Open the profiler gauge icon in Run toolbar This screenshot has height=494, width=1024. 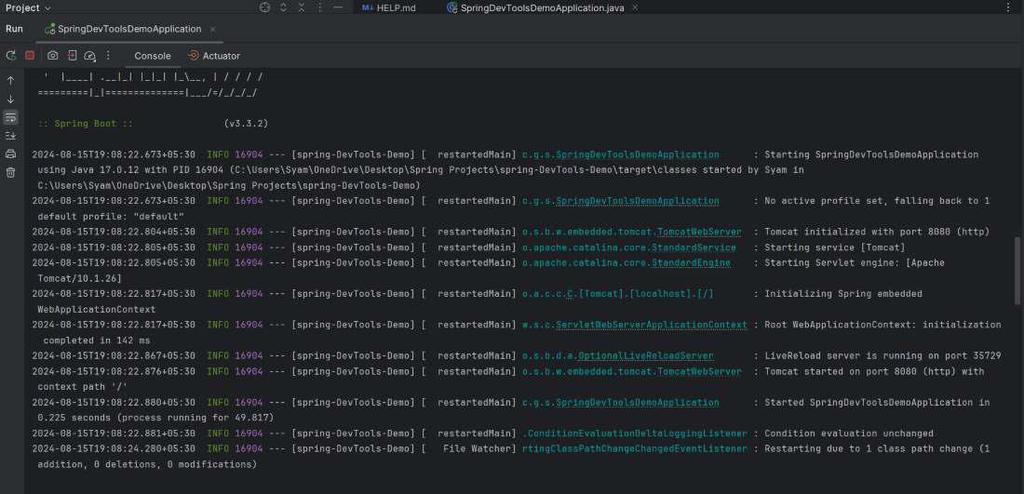pos(91,56)
